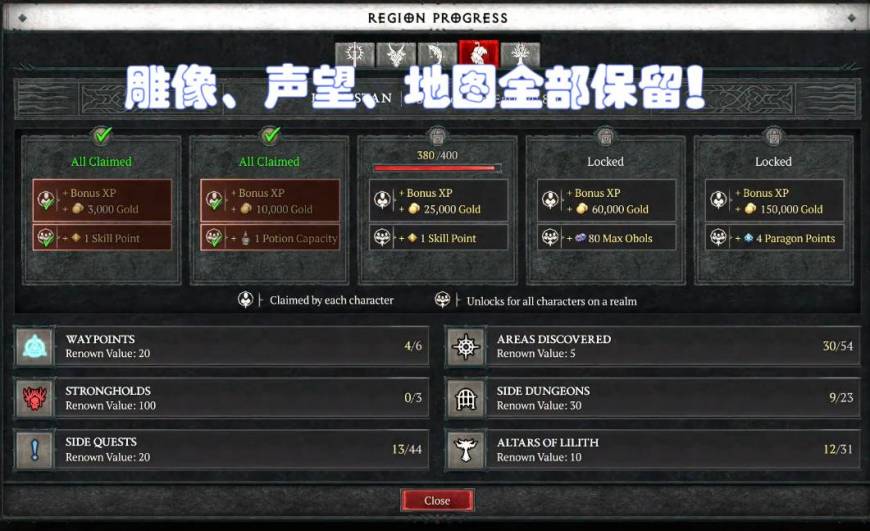The height and width of the screenshot is (531, 870).
Task: Click the Close button
Action: pyautogui.click(x=437, y=500)
